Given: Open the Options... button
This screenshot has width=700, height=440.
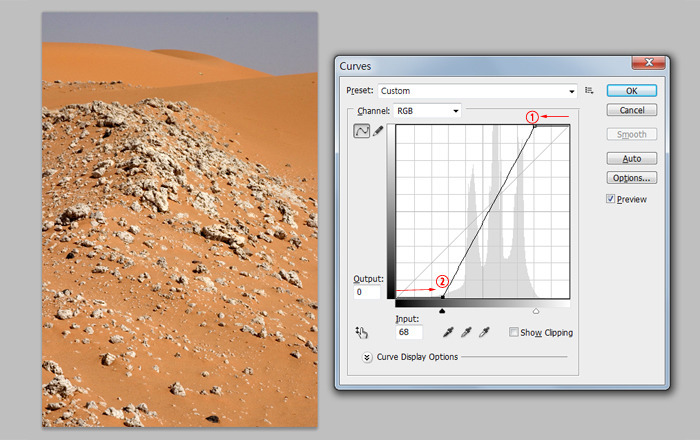Looking at the screenshot, I should pos(632,178).
